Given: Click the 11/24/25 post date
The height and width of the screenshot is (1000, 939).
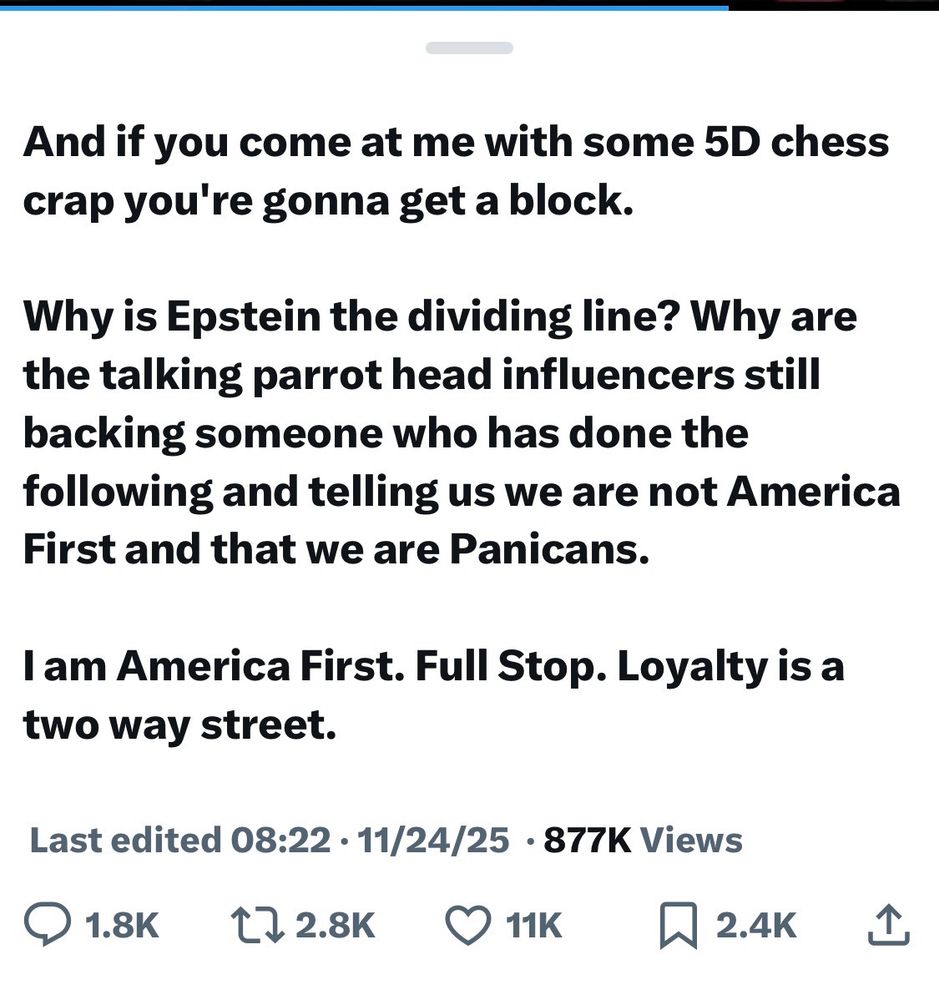Looking at the screenshot, I should click(433, 840).
